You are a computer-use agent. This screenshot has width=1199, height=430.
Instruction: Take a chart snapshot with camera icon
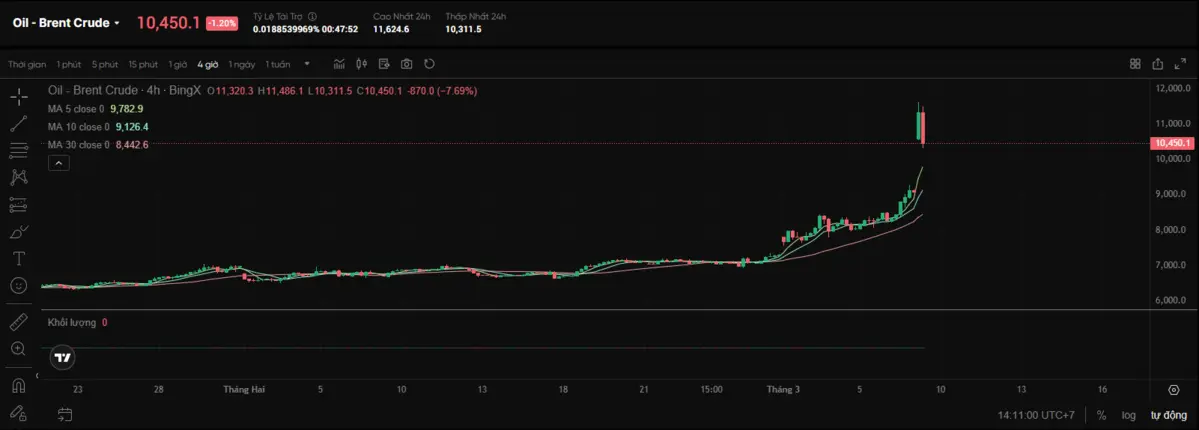click(x=406, y=64)
